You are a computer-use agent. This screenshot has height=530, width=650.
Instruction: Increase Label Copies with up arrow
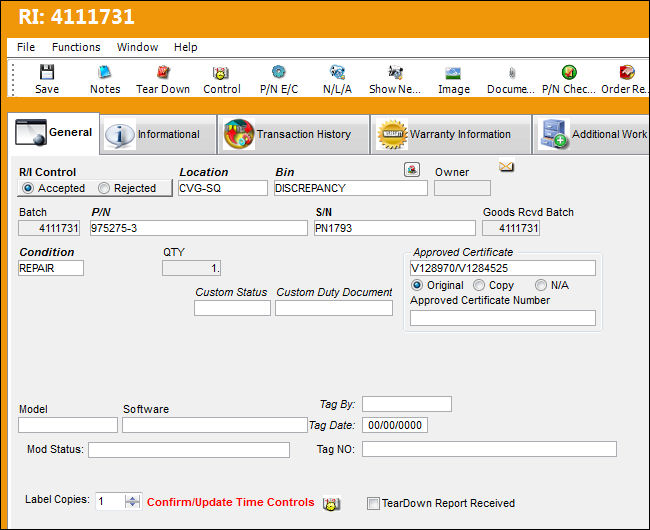[132, 498]
